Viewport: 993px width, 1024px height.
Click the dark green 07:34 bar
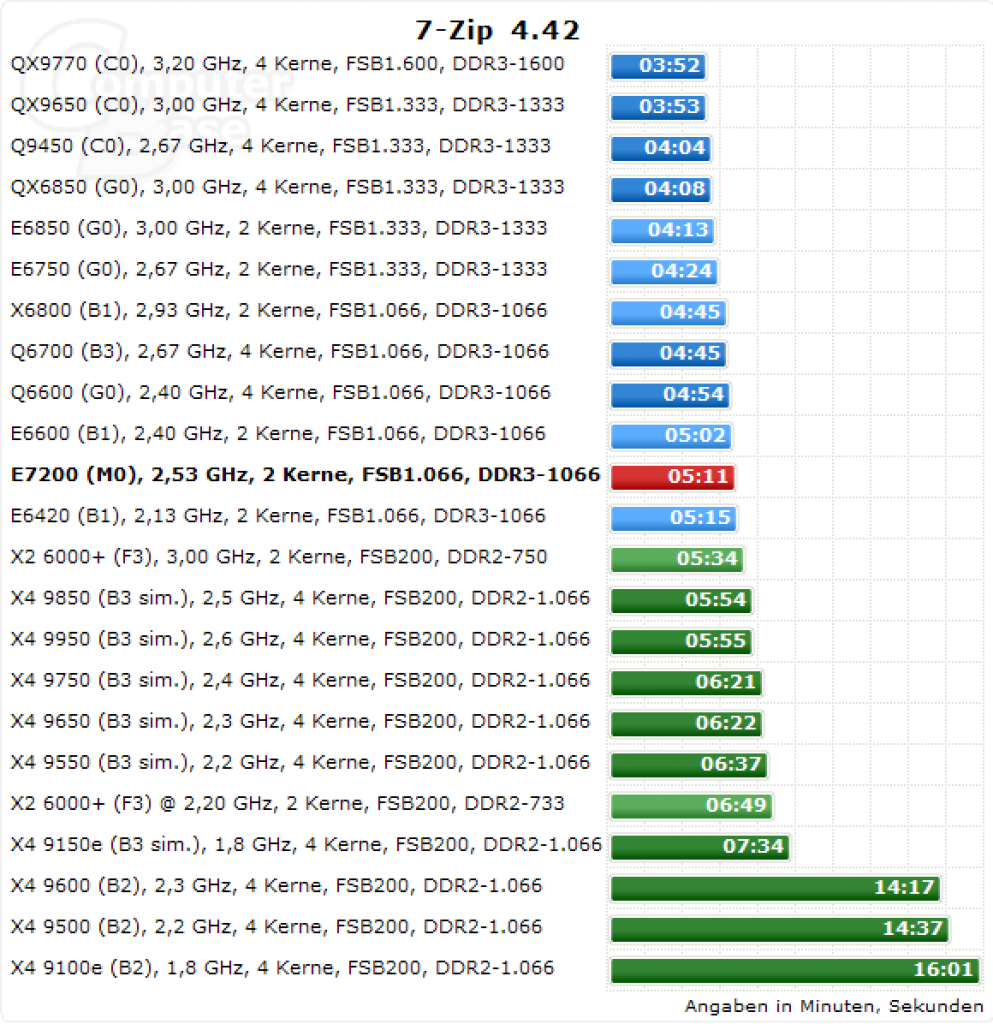point(701,848)
